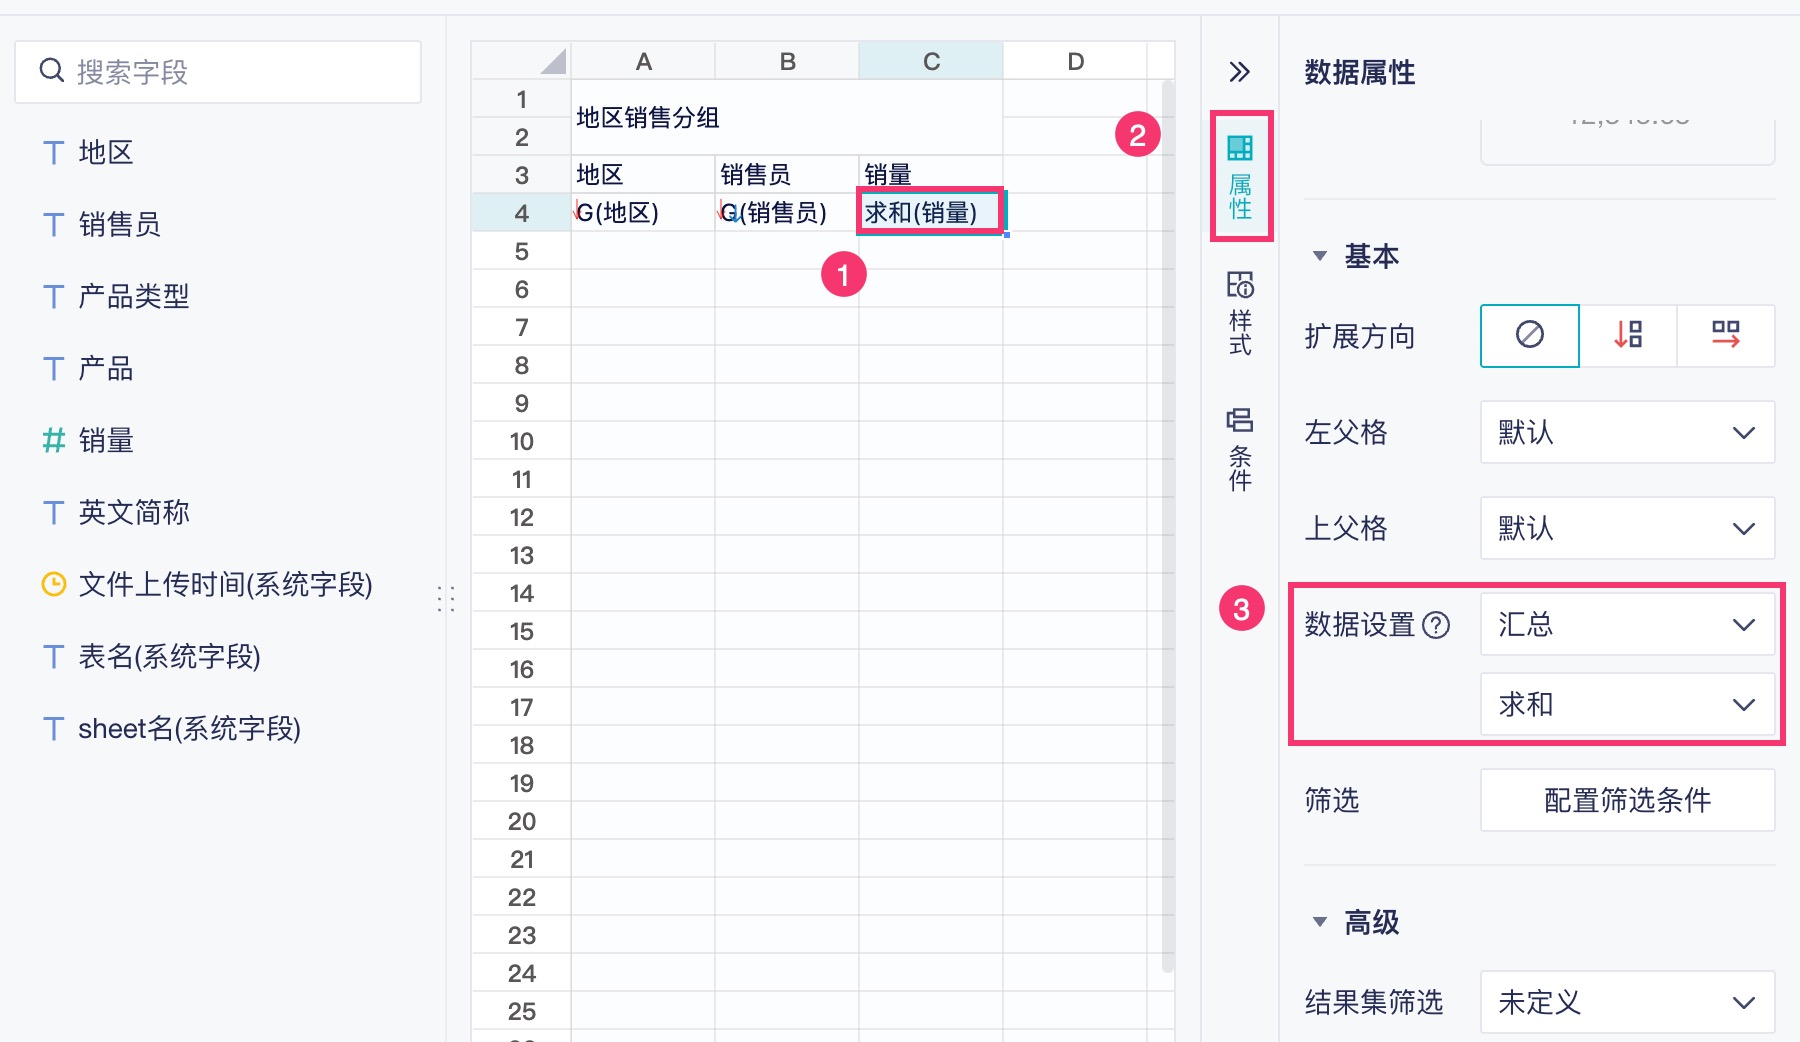Click the text-type icon beside 销售员
Screen dimensions: 1800x1042
tap(54, 225)
